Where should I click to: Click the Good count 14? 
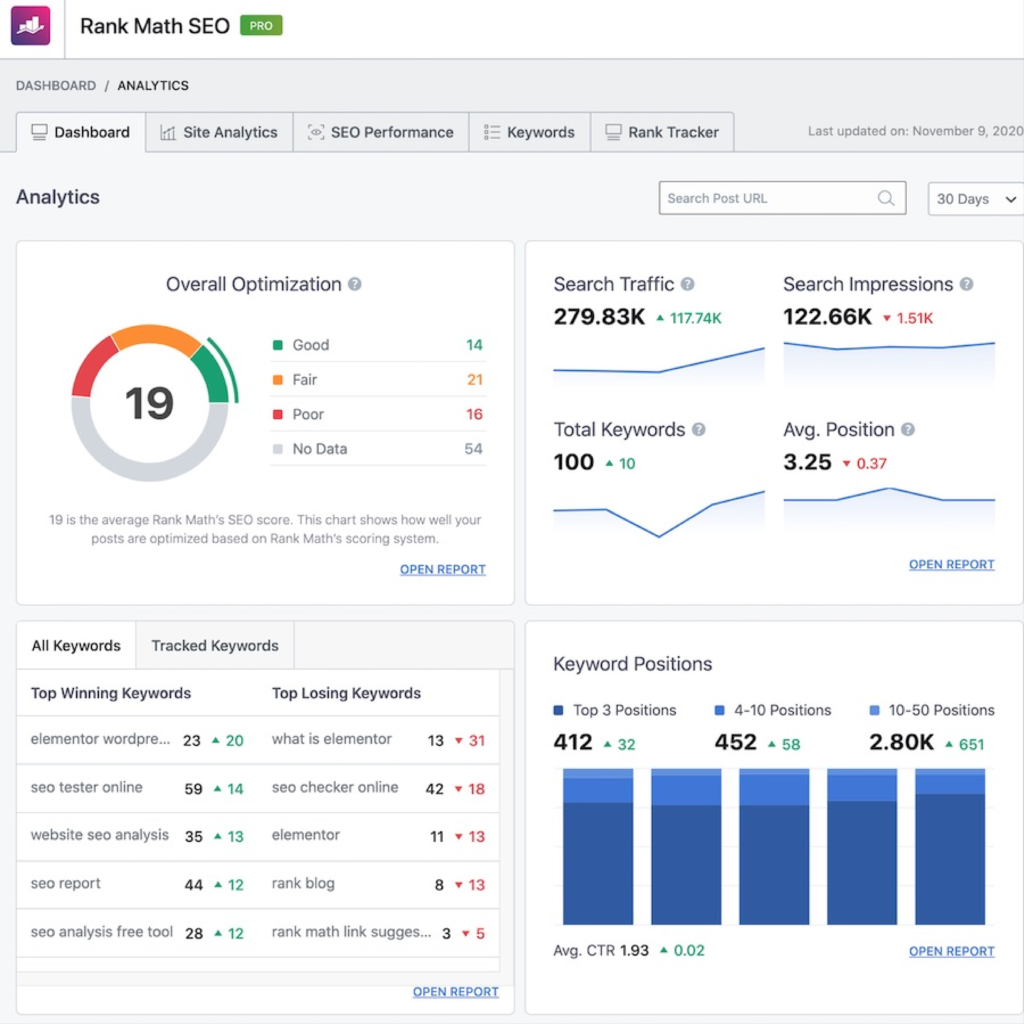474,345
